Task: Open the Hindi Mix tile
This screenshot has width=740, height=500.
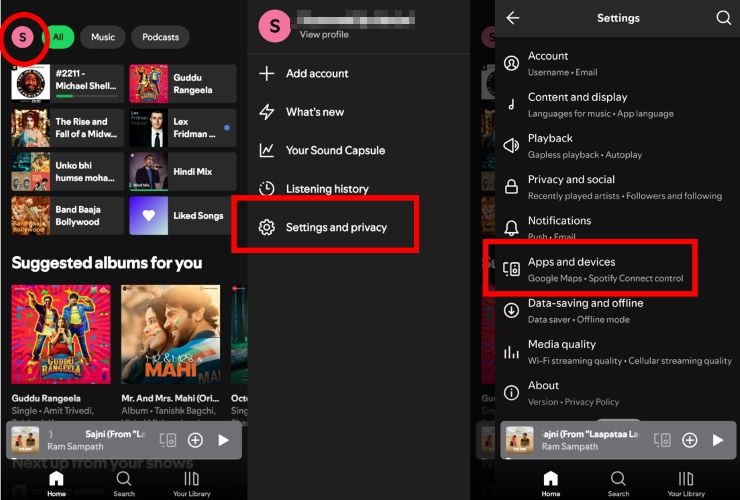Action: click(x=183, y=171)
